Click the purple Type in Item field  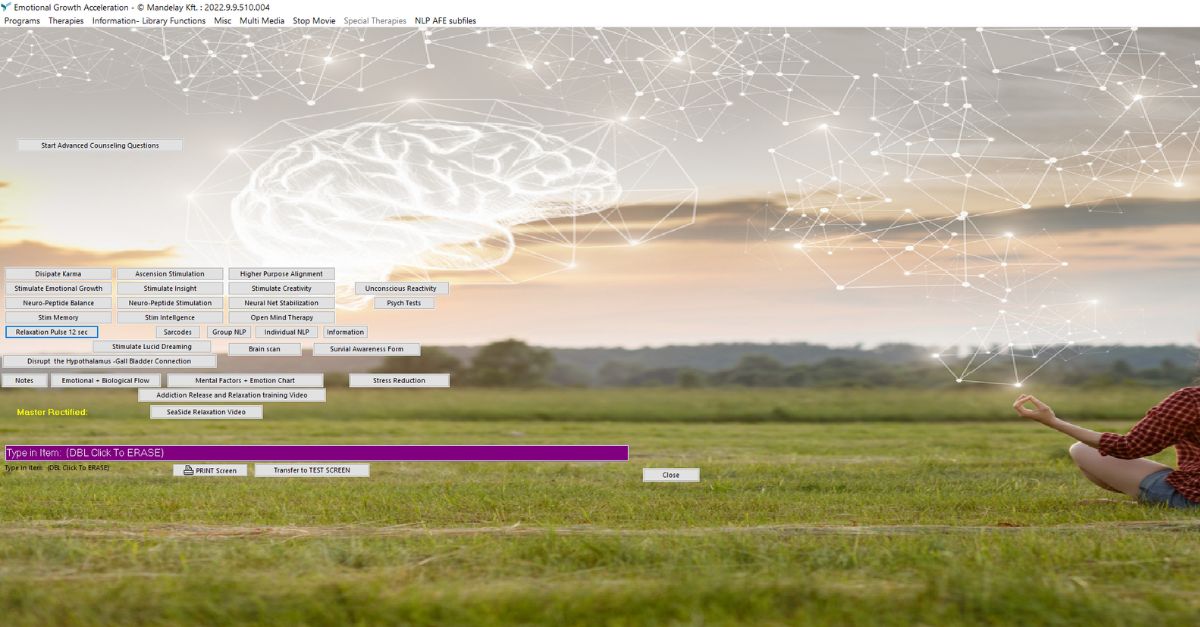pos(316,453)
